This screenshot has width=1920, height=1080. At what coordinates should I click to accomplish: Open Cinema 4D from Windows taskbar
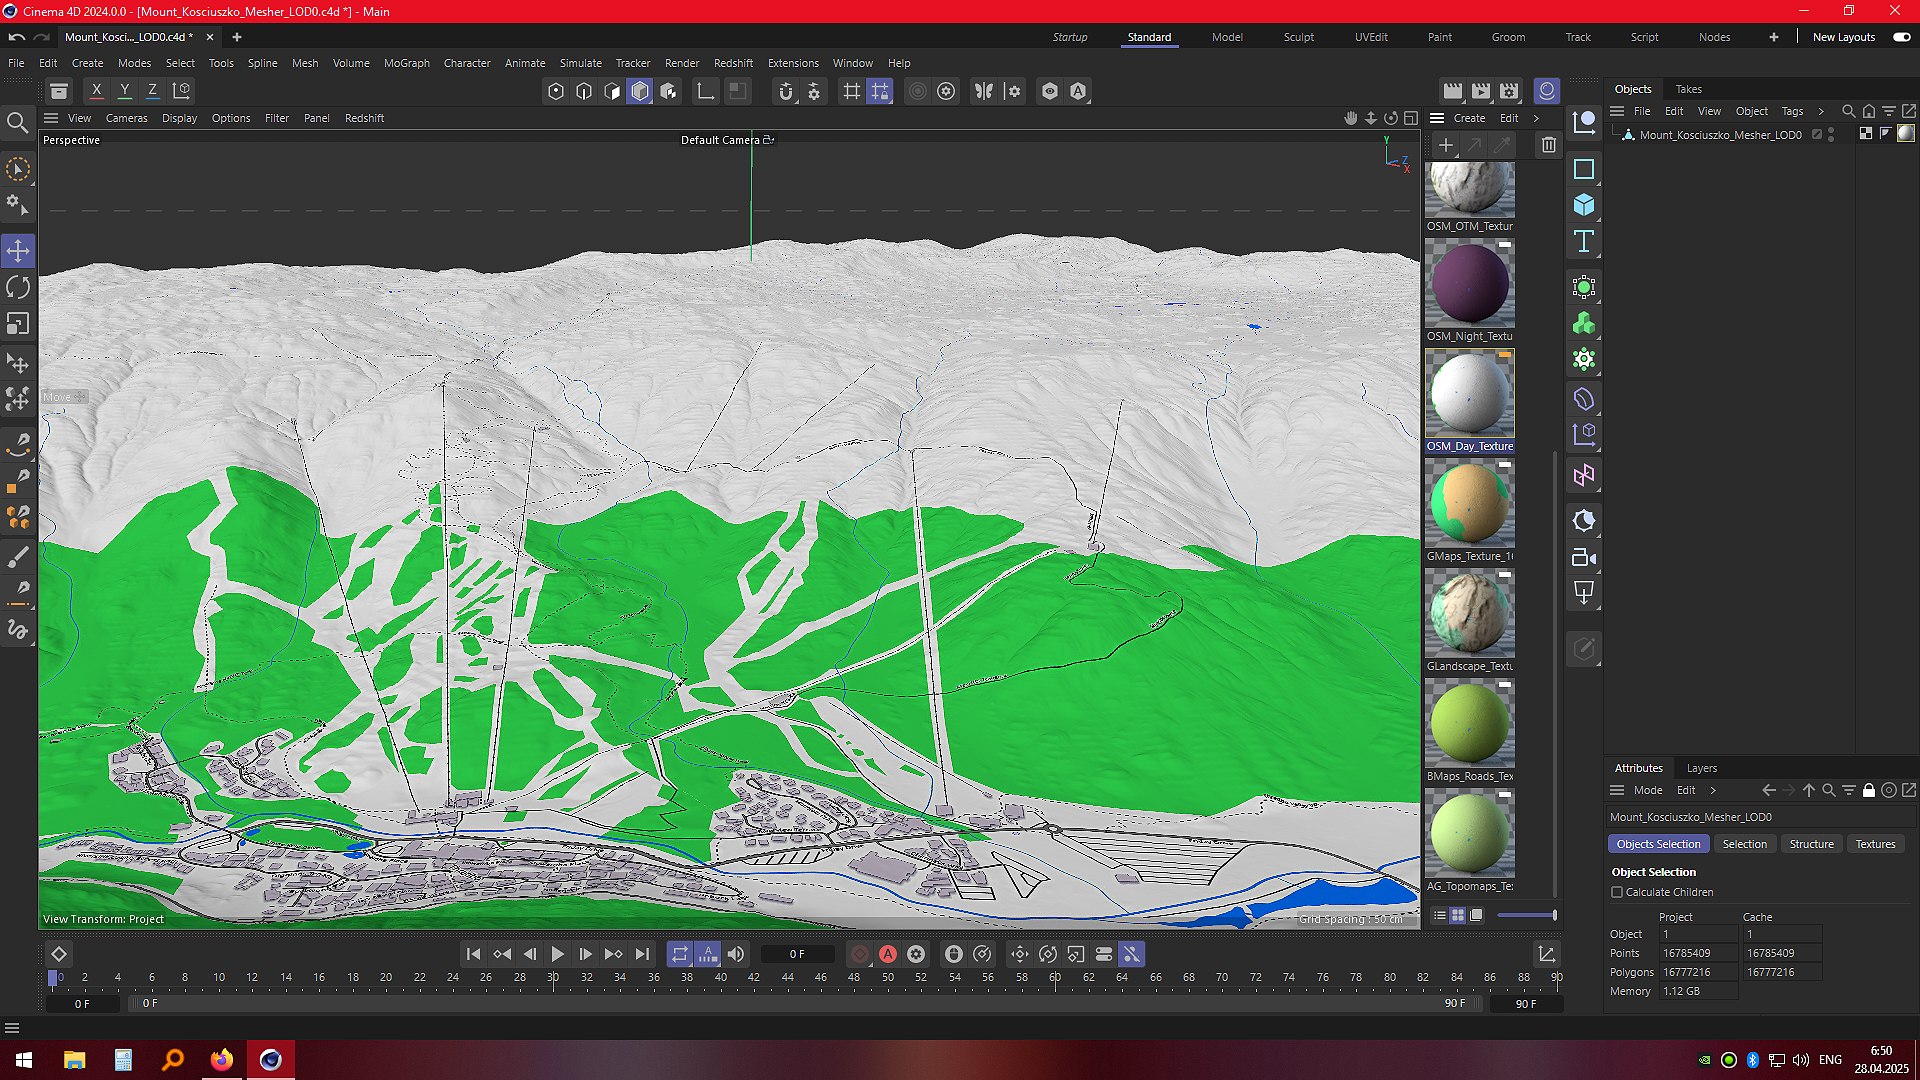tap(271, 1060)
